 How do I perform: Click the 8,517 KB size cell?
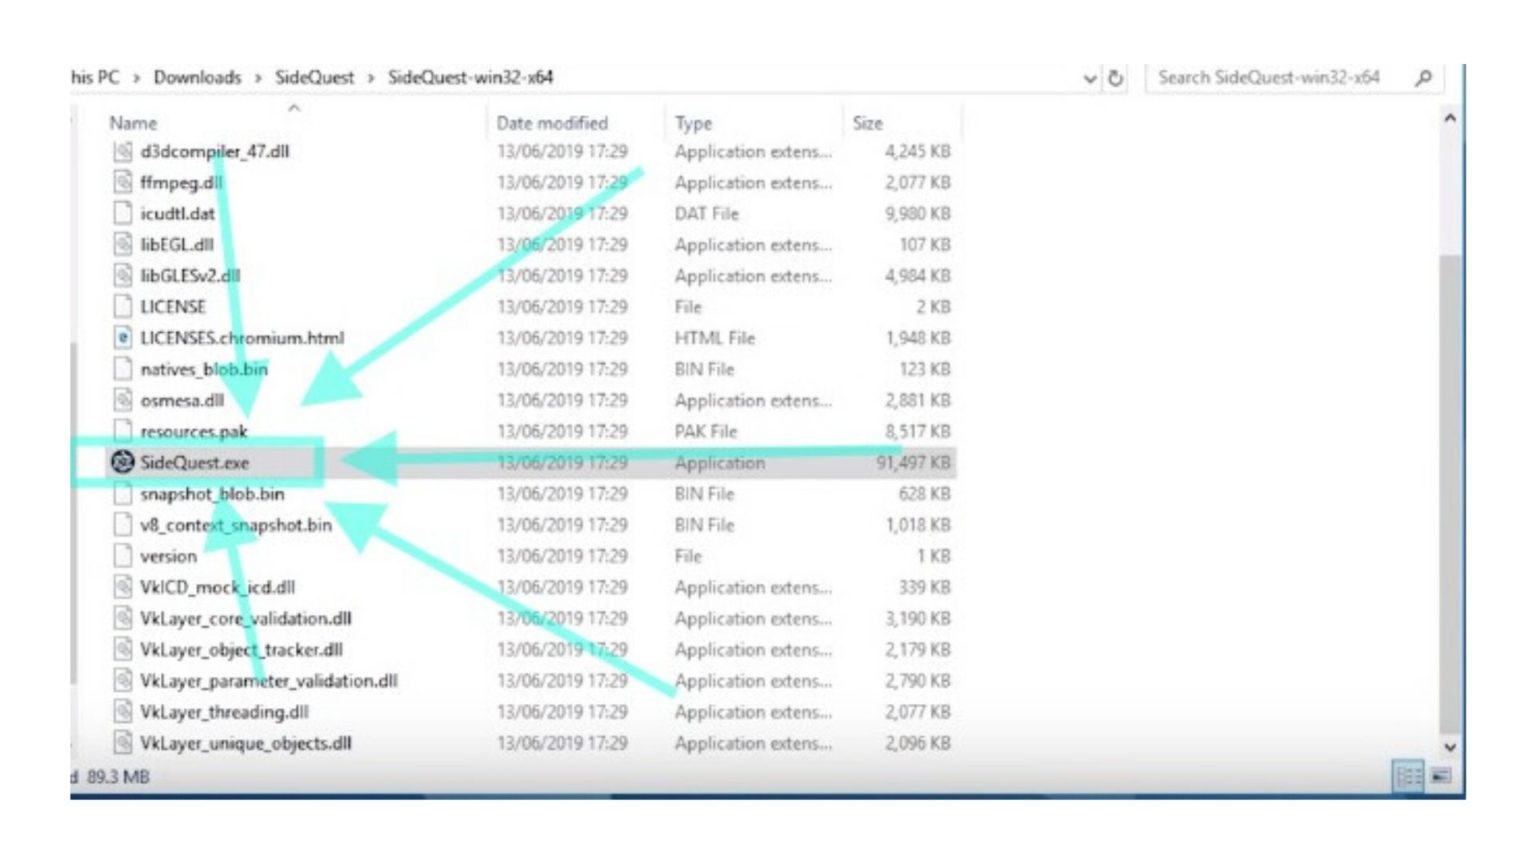[x=918, y=431]
